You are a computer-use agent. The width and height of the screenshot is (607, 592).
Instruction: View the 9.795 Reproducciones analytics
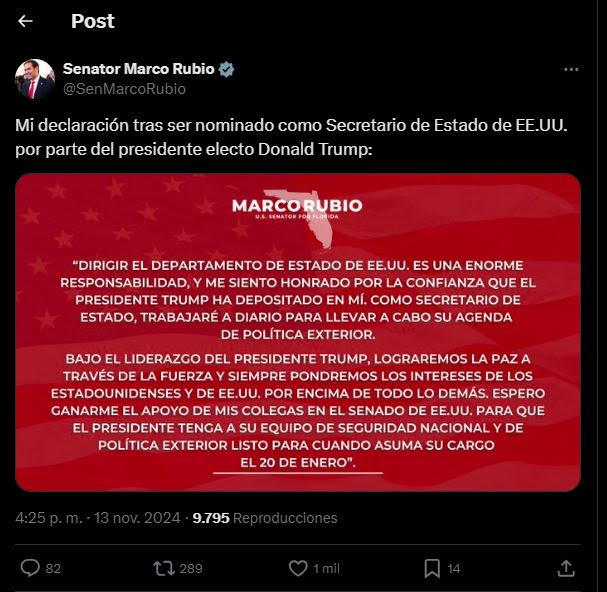(265, 518)
